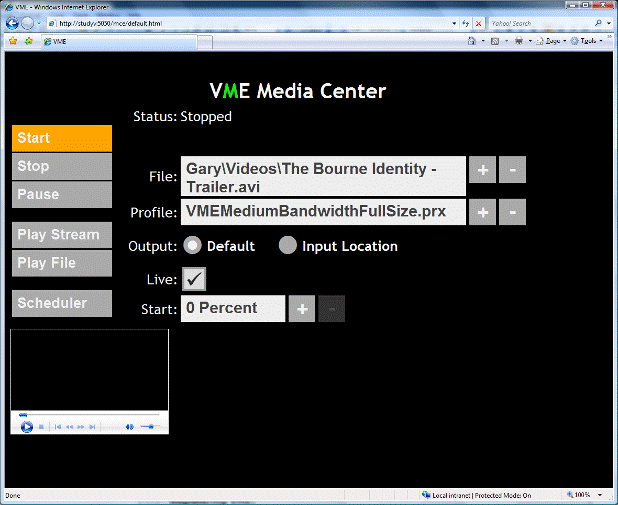Click the Refresh page icon

pyautogui.click(x=465, y=23)
